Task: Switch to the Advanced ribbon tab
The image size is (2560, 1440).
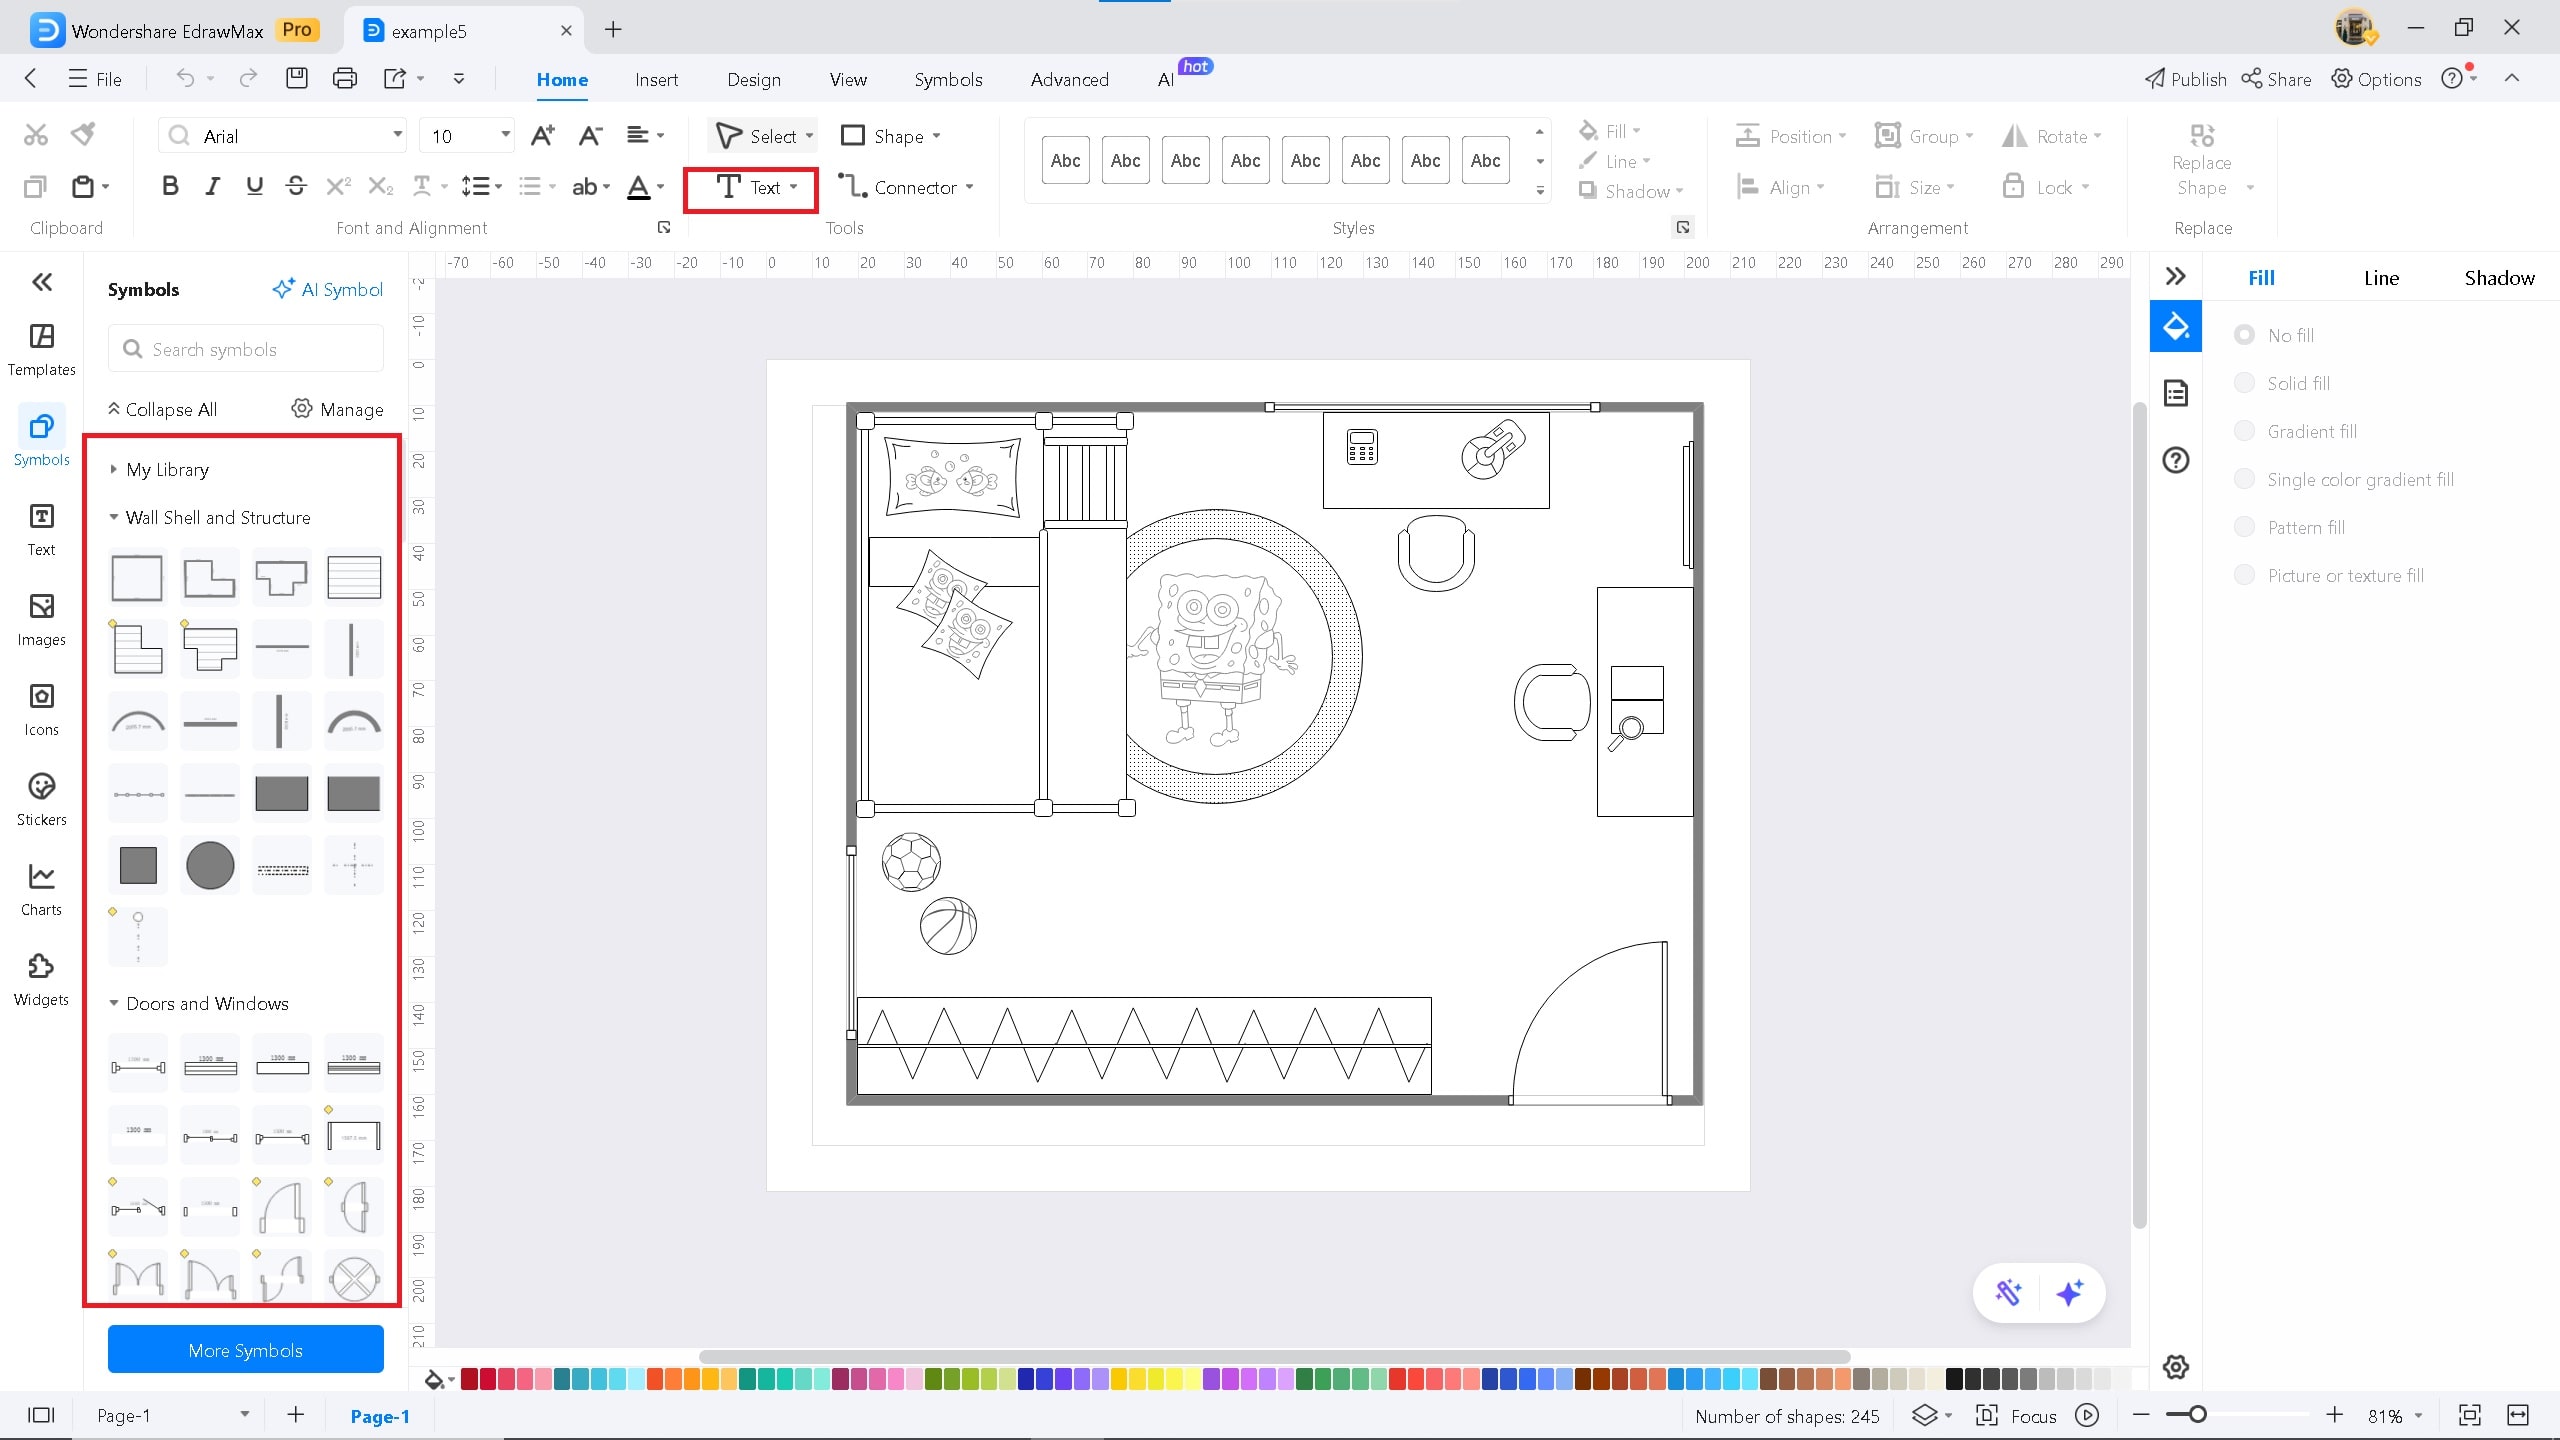Action: (1069, 79)
